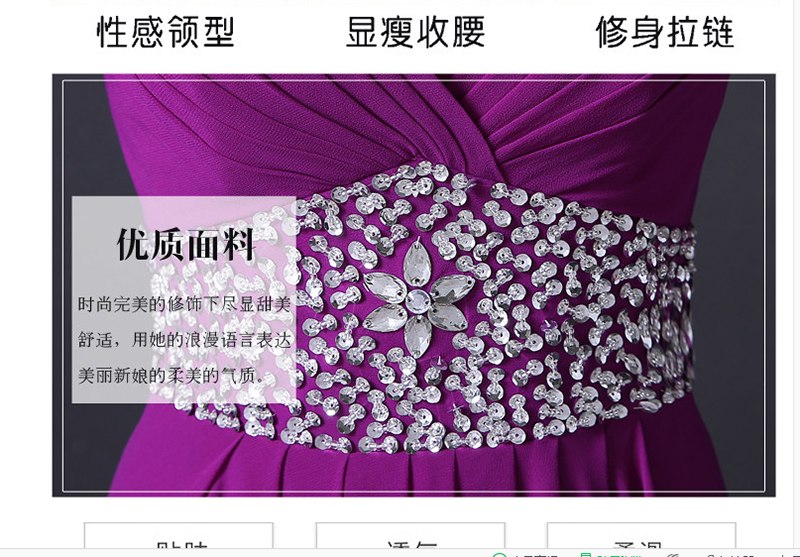Image resolution: width=800 pixels, height=557 pixels.
Task: Click the line 美丽新娘的柔美的气质。
Action: (172, 376)
